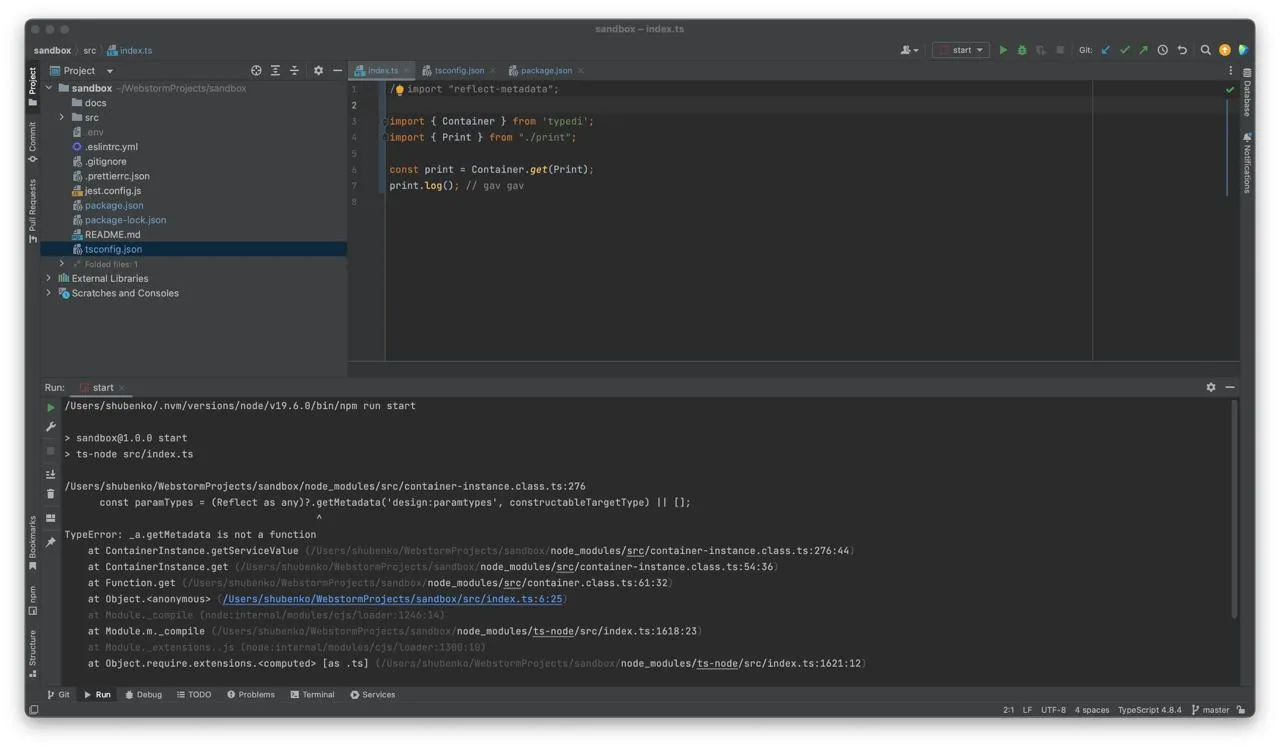1280x748 pixels.
Task: Click the Select Opened File target icon
Action: pos(256,71)
